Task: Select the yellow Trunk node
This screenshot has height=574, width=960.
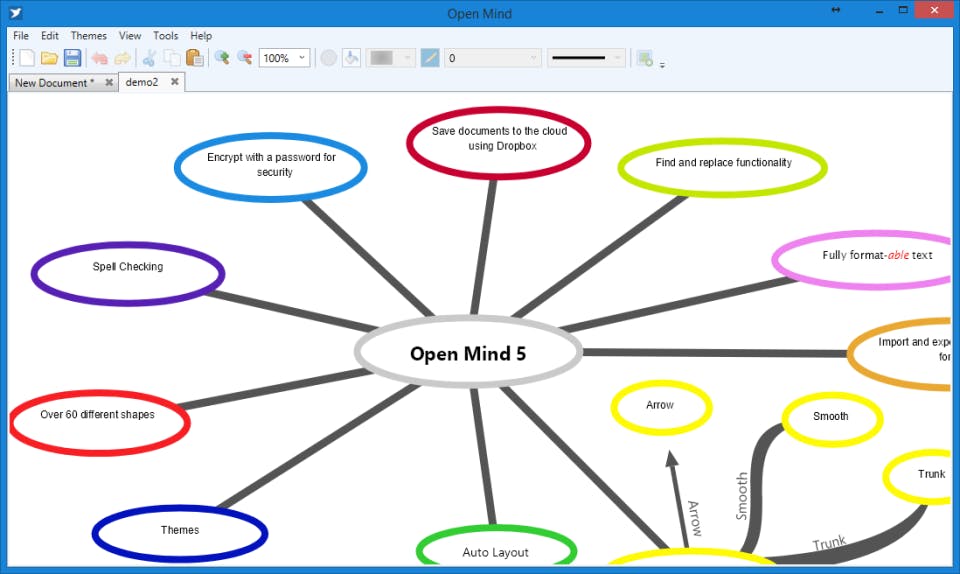Action: [x=918, y=477]
